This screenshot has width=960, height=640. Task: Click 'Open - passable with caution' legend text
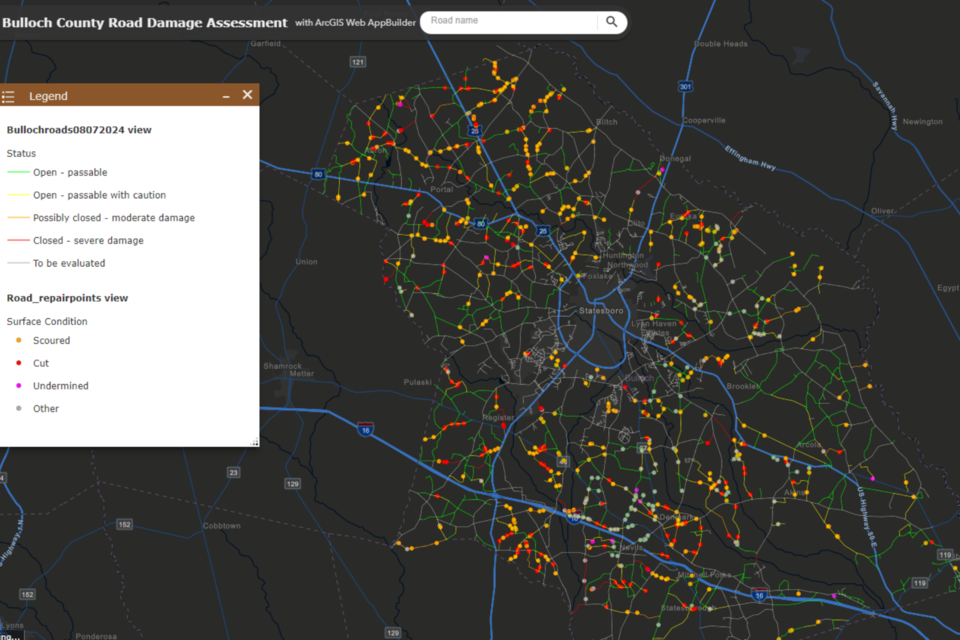(99, 195)
